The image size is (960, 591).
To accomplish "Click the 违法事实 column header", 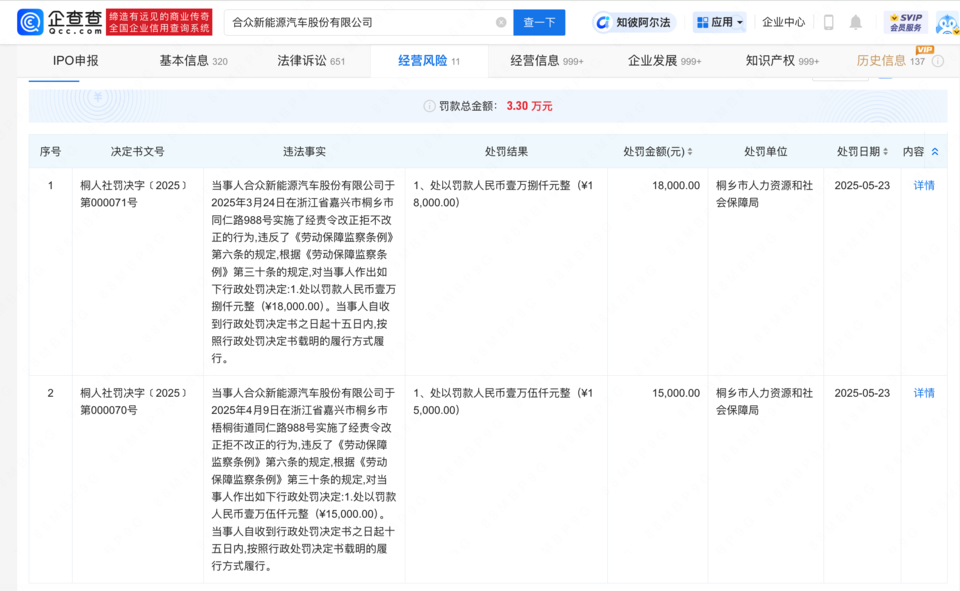I will (304, 151).
